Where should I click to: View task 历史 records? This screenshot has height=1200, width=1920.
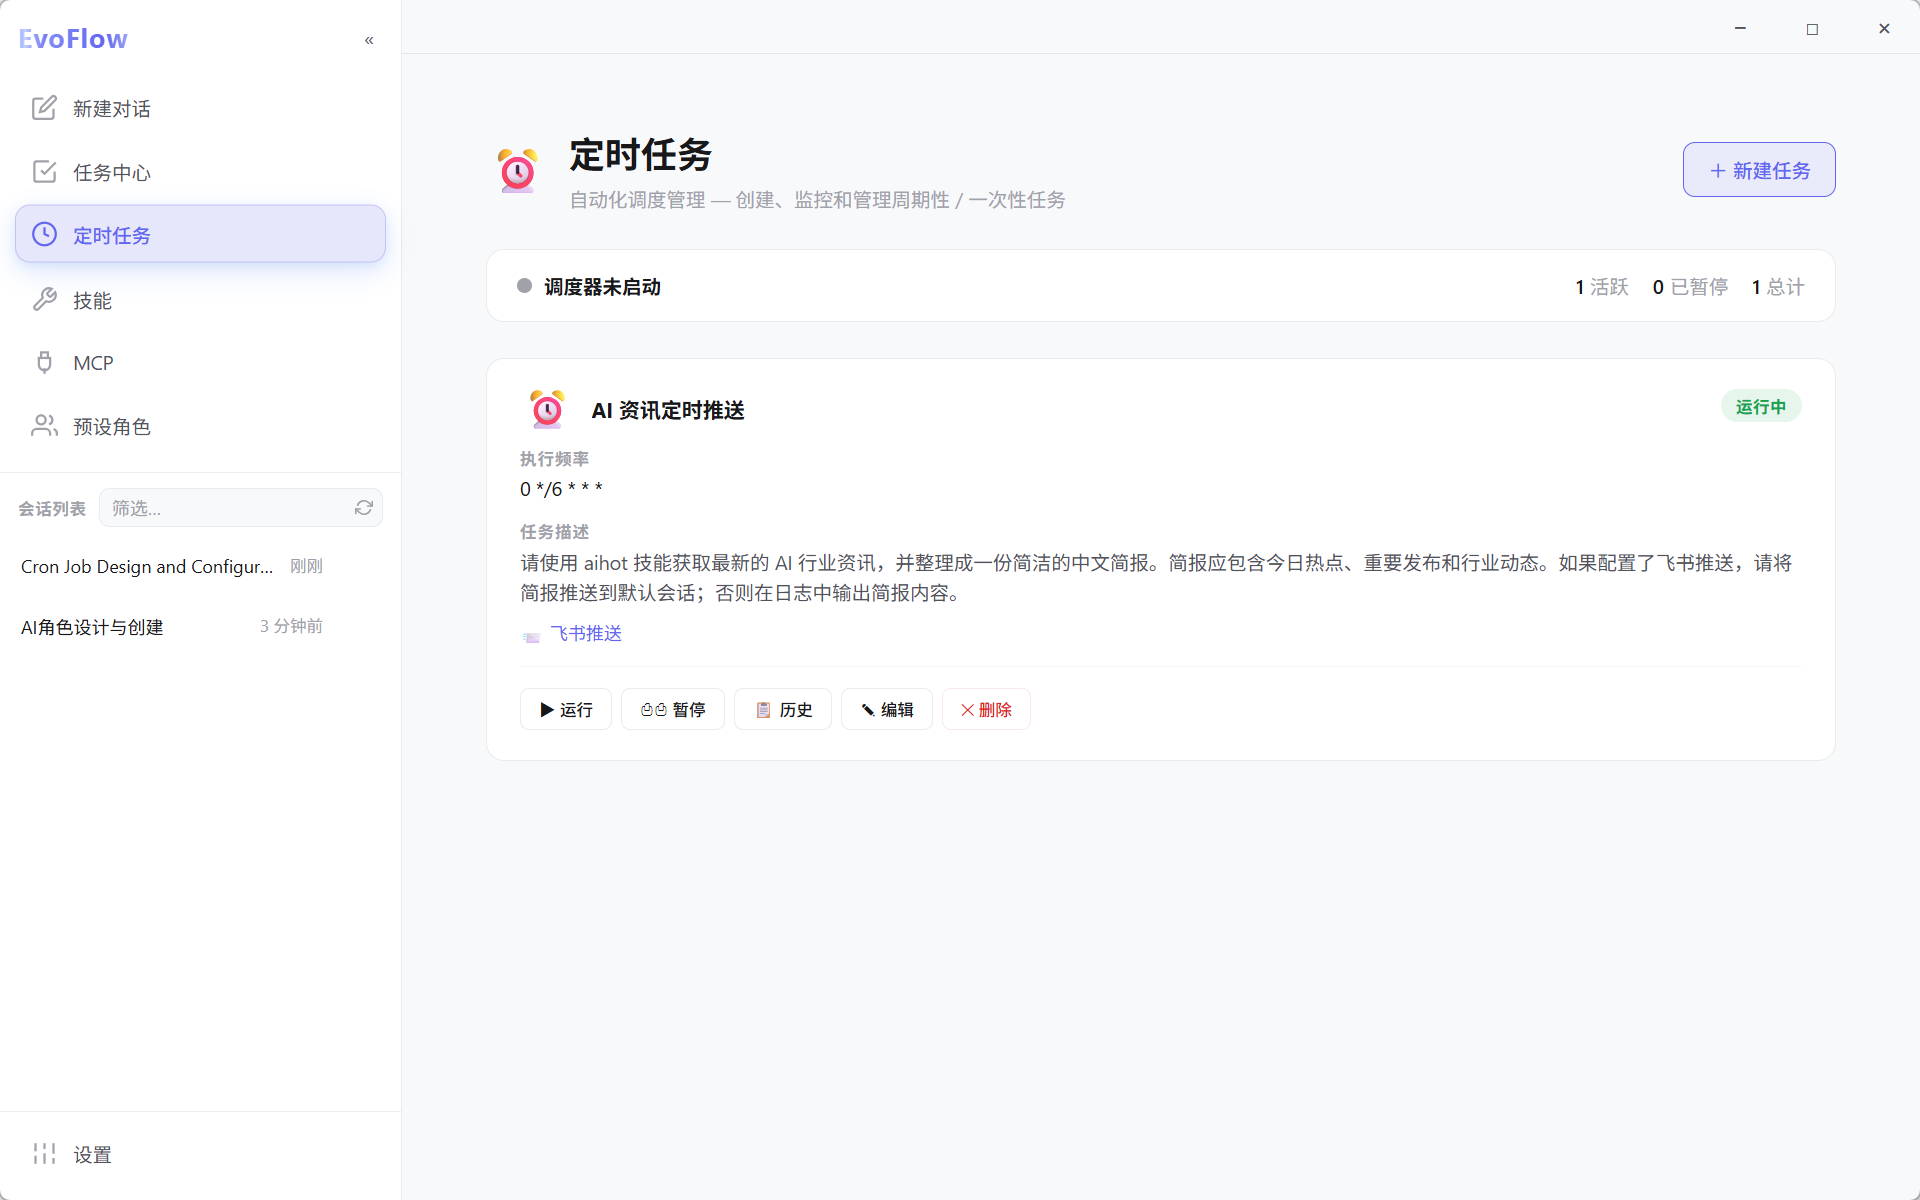(x=783, y=709)
